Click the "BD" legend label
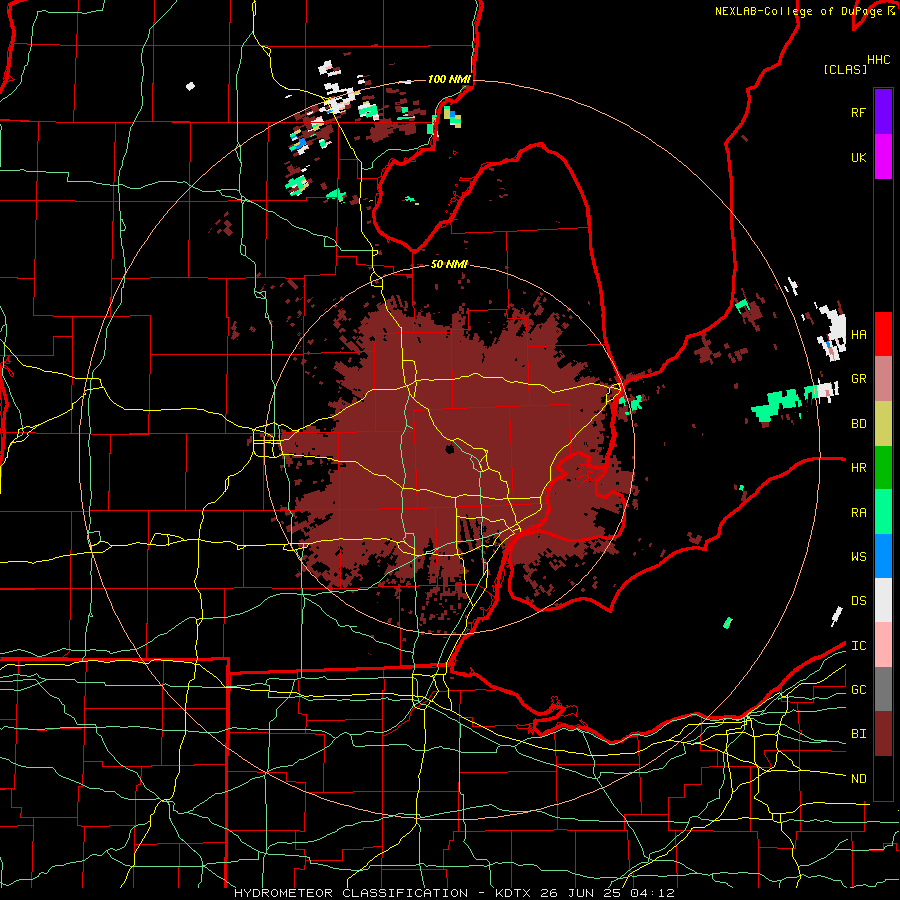Viewport: 900px width, 900px height. click(x=858, y=424)
